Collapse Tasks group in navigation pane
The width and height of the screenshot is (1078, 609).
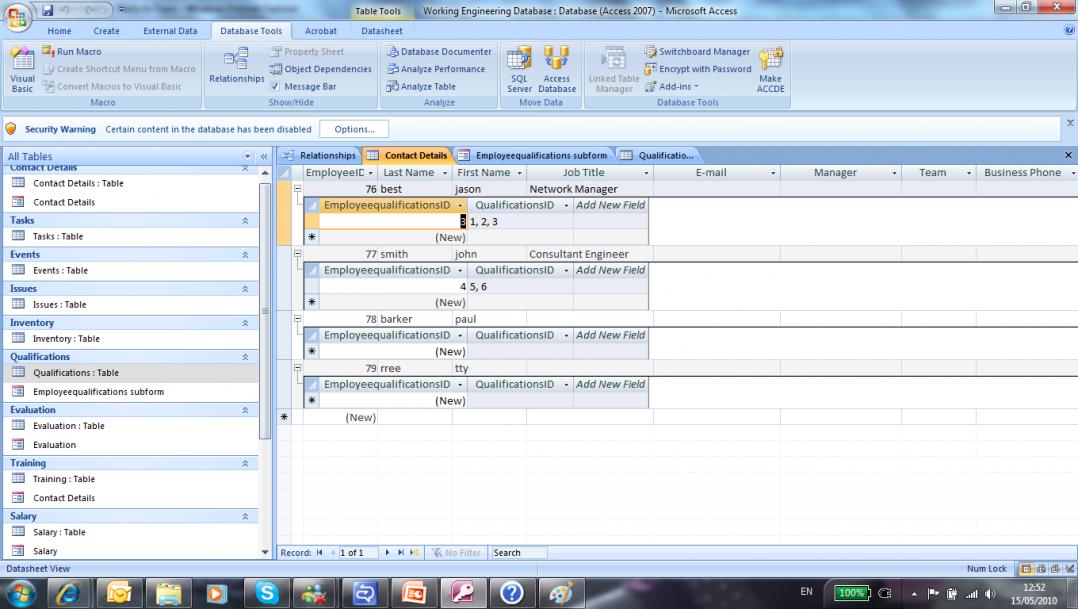pyautogui.click(x=245, y=221)
